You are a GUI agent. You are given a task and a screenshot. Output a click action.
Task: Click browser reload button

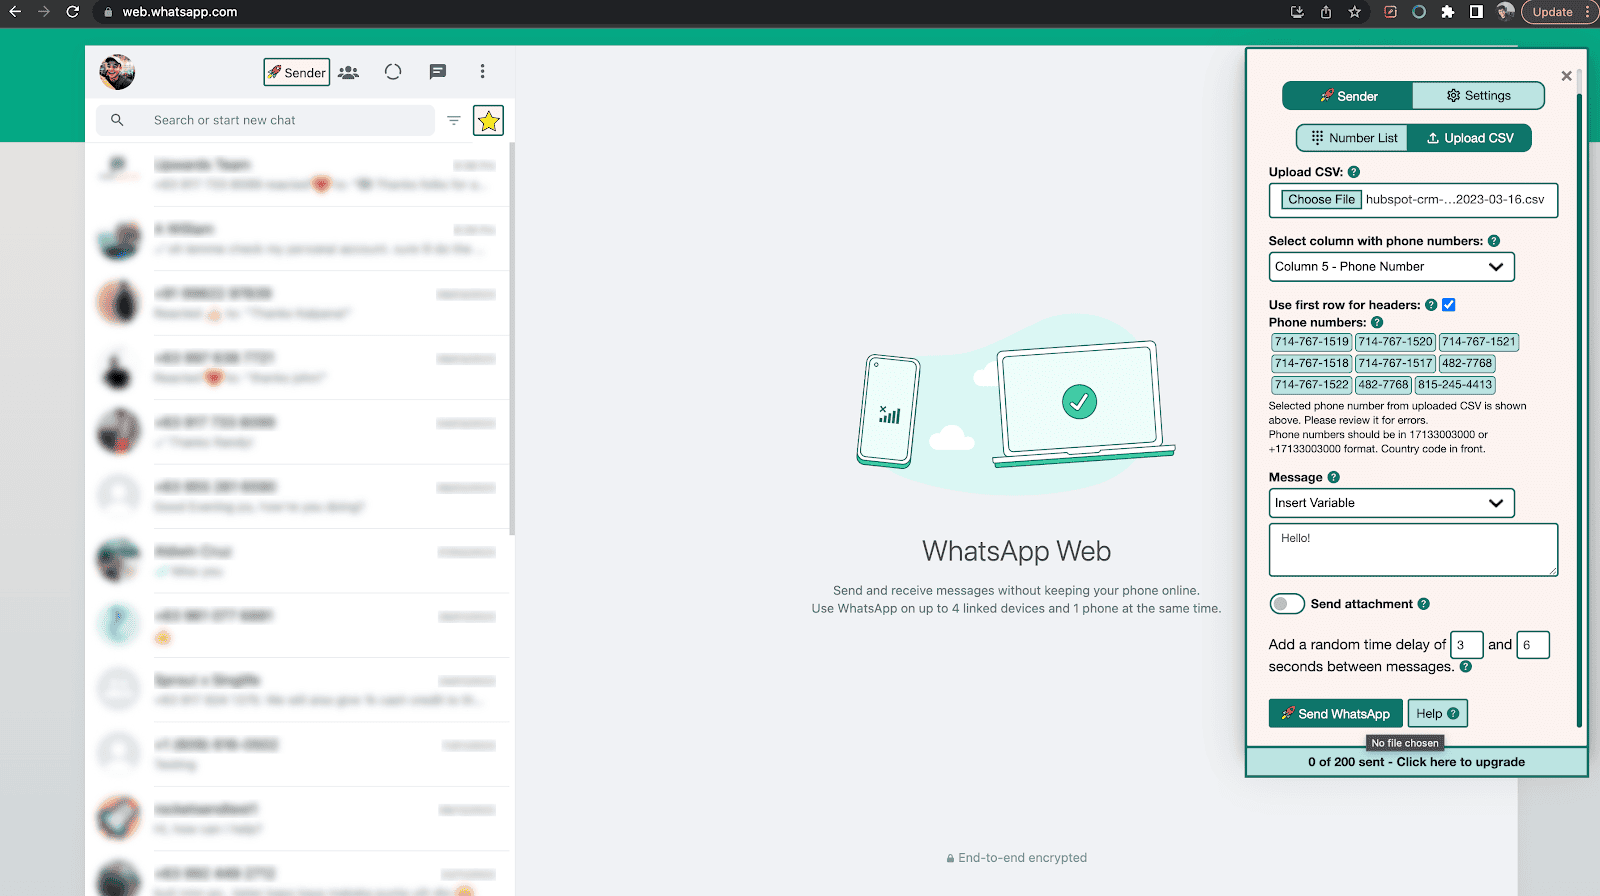(x=72, y=12)
